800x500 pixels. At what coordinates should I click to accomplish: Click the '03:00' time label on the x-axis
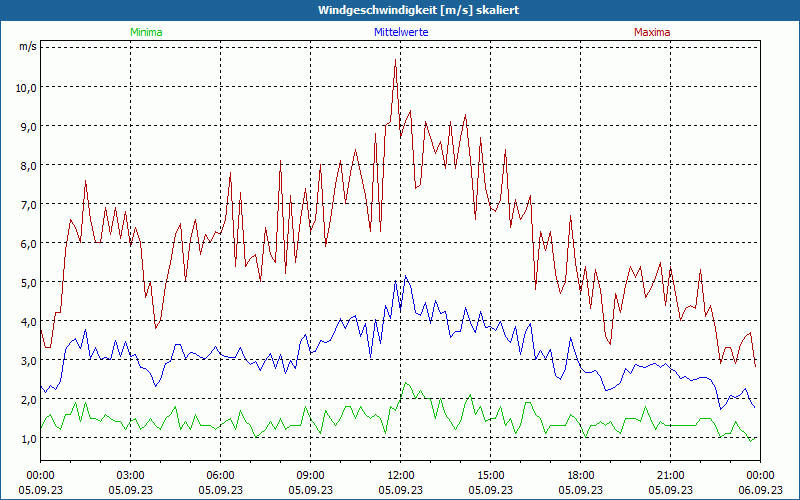coord(131,476)
